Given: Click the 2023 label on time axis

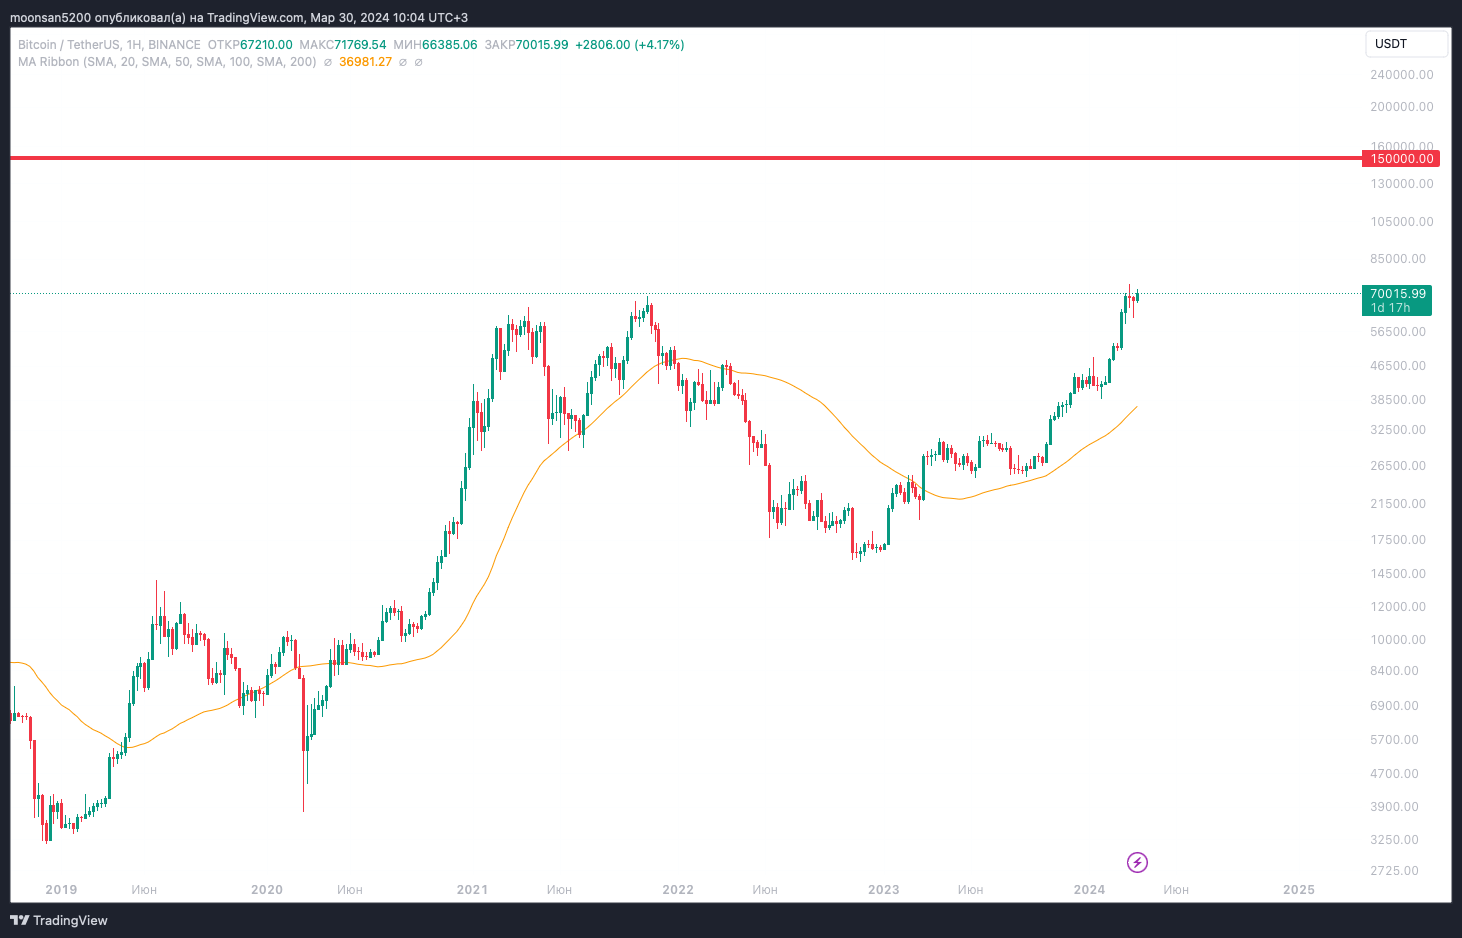Looking at the screenshot, I should point(884,889).
